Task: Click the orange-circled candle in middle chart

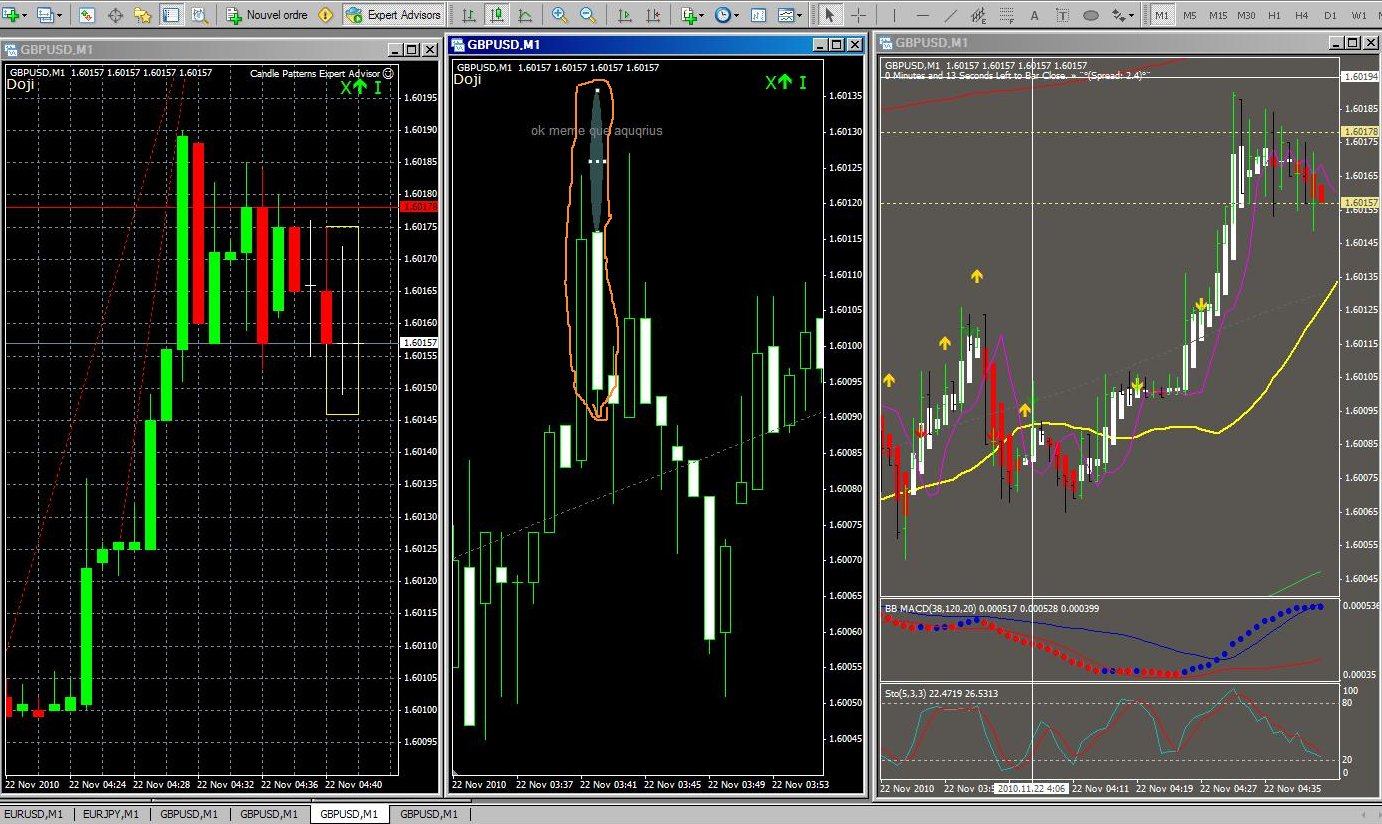Action: [597, 310]
